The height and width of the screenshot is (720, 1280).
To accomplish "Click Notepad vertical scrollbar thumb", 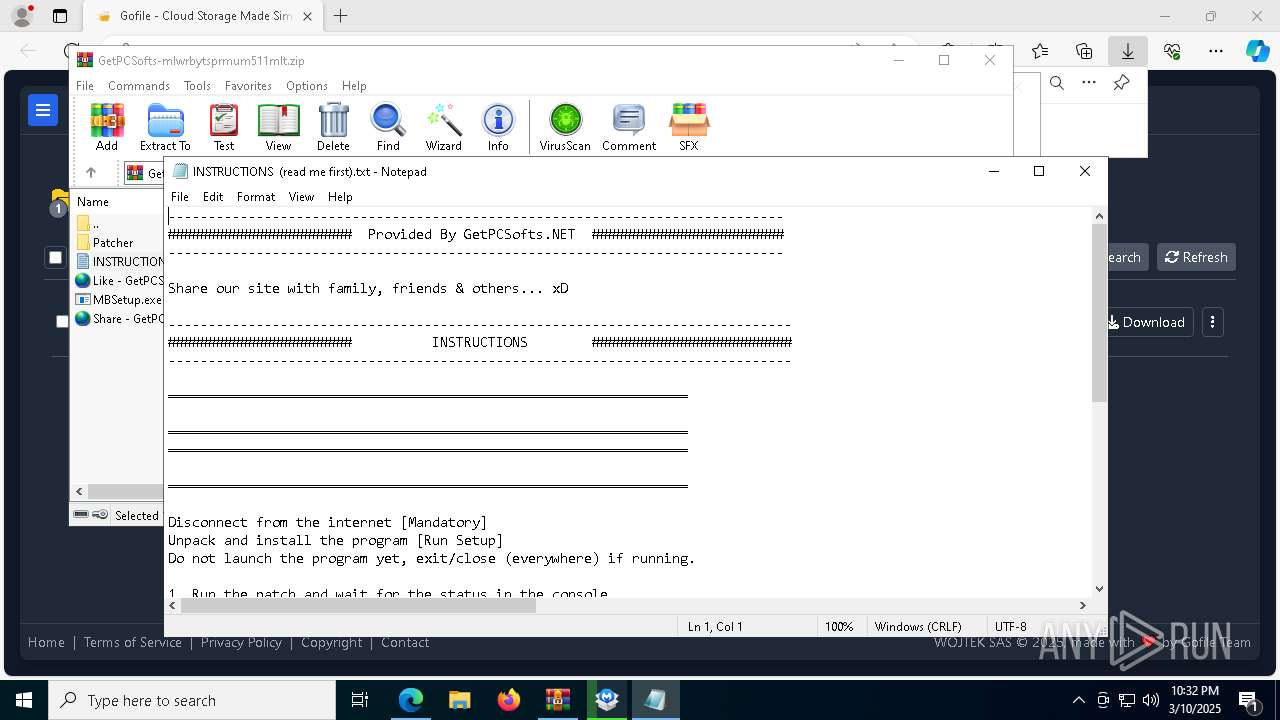I will point(1100,313).
